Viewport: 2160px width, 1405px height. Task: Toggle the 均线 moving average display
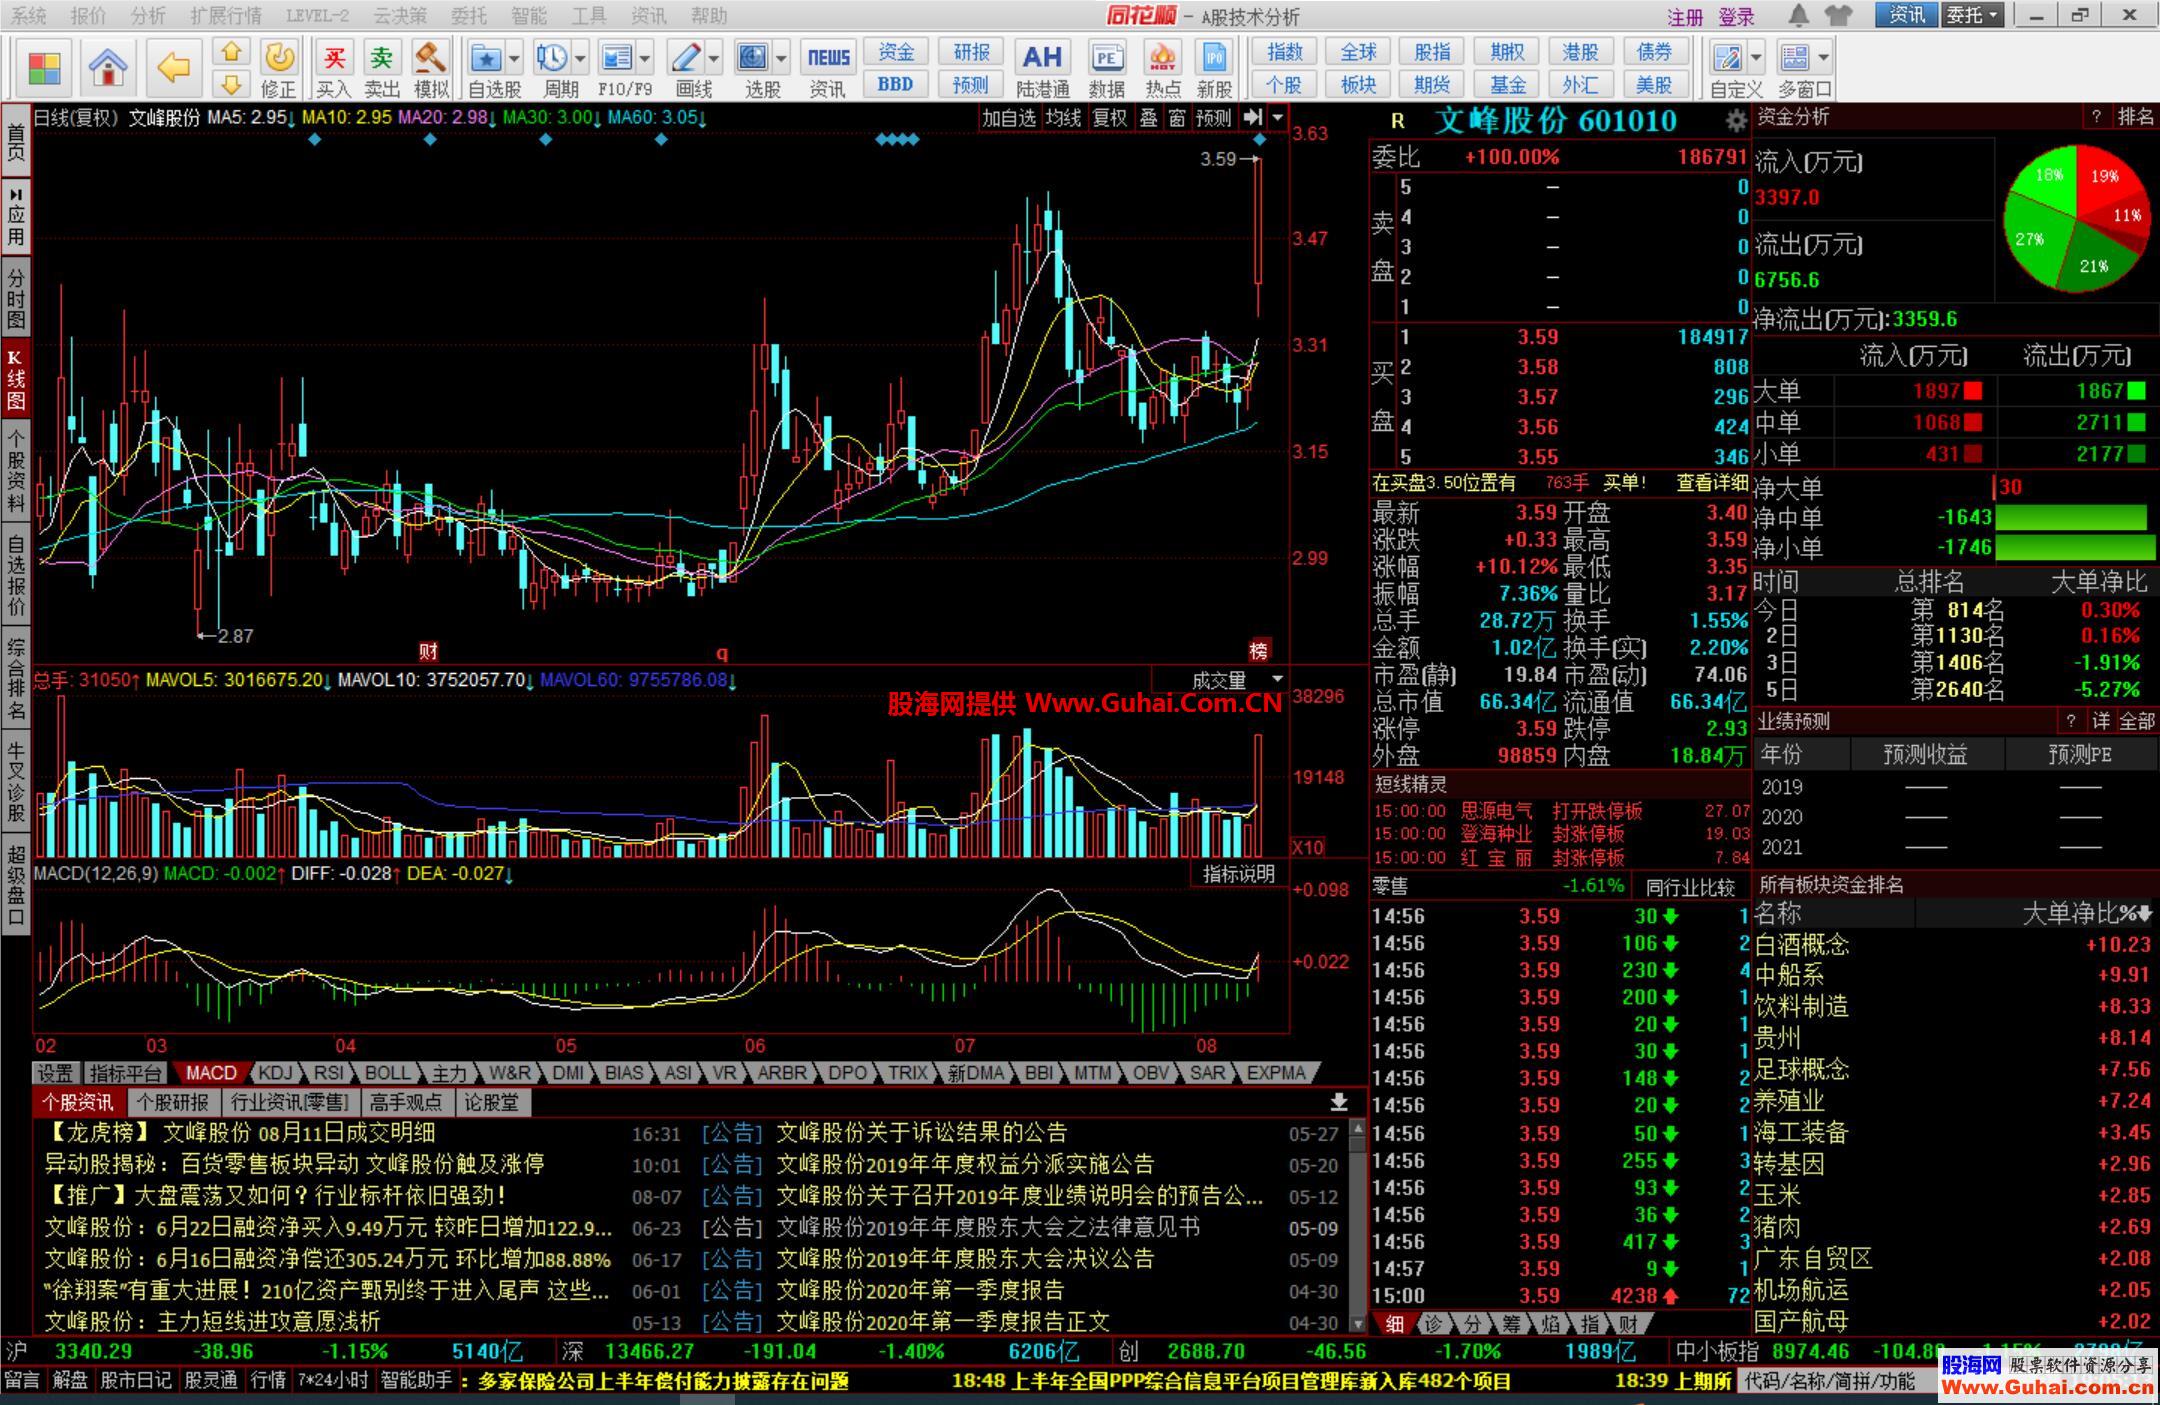1063,118
